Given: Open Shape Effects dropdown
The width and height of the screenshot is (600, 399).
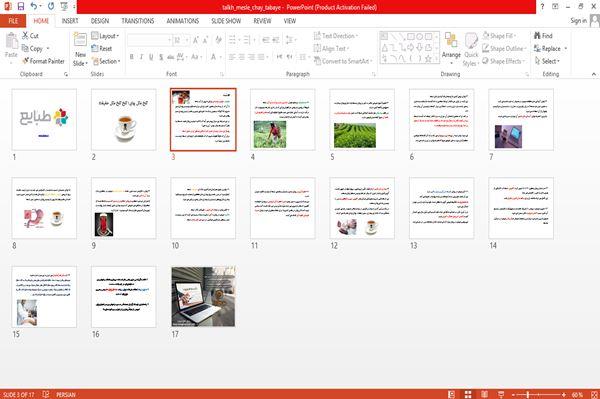Looking at the screenshot, I should 504,61.
